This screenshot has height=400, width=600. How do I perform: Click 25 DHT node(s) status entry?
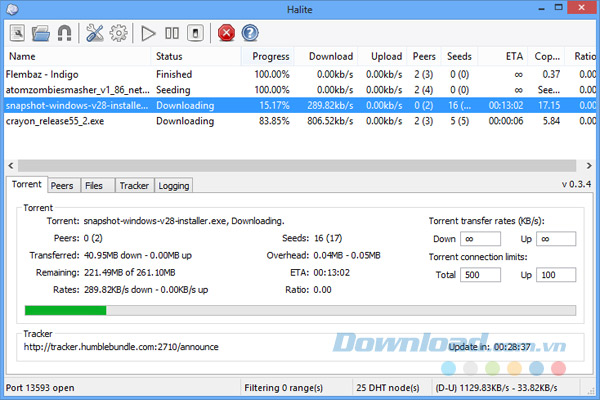(388, 388)
